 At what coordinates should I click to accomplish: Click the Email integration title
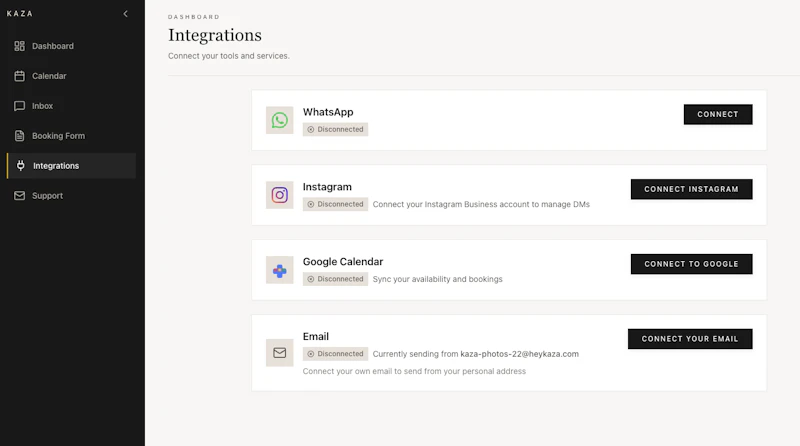pyautogui.click(x=316, y=336)
